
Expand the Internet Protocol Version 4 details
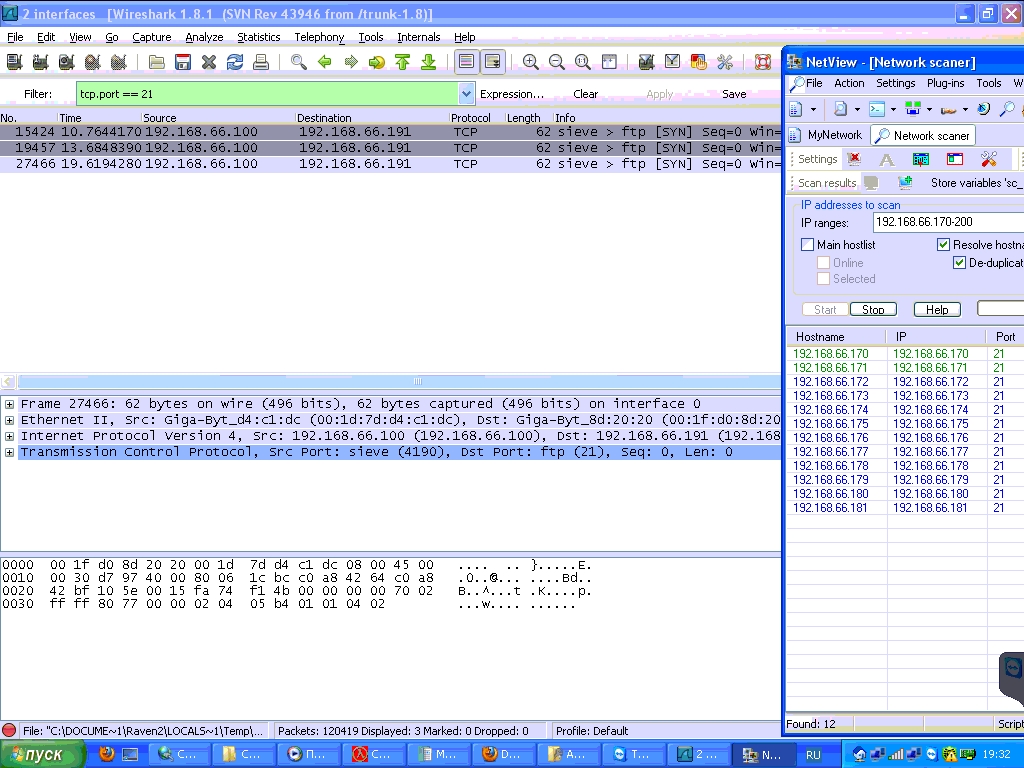point(9,436)
